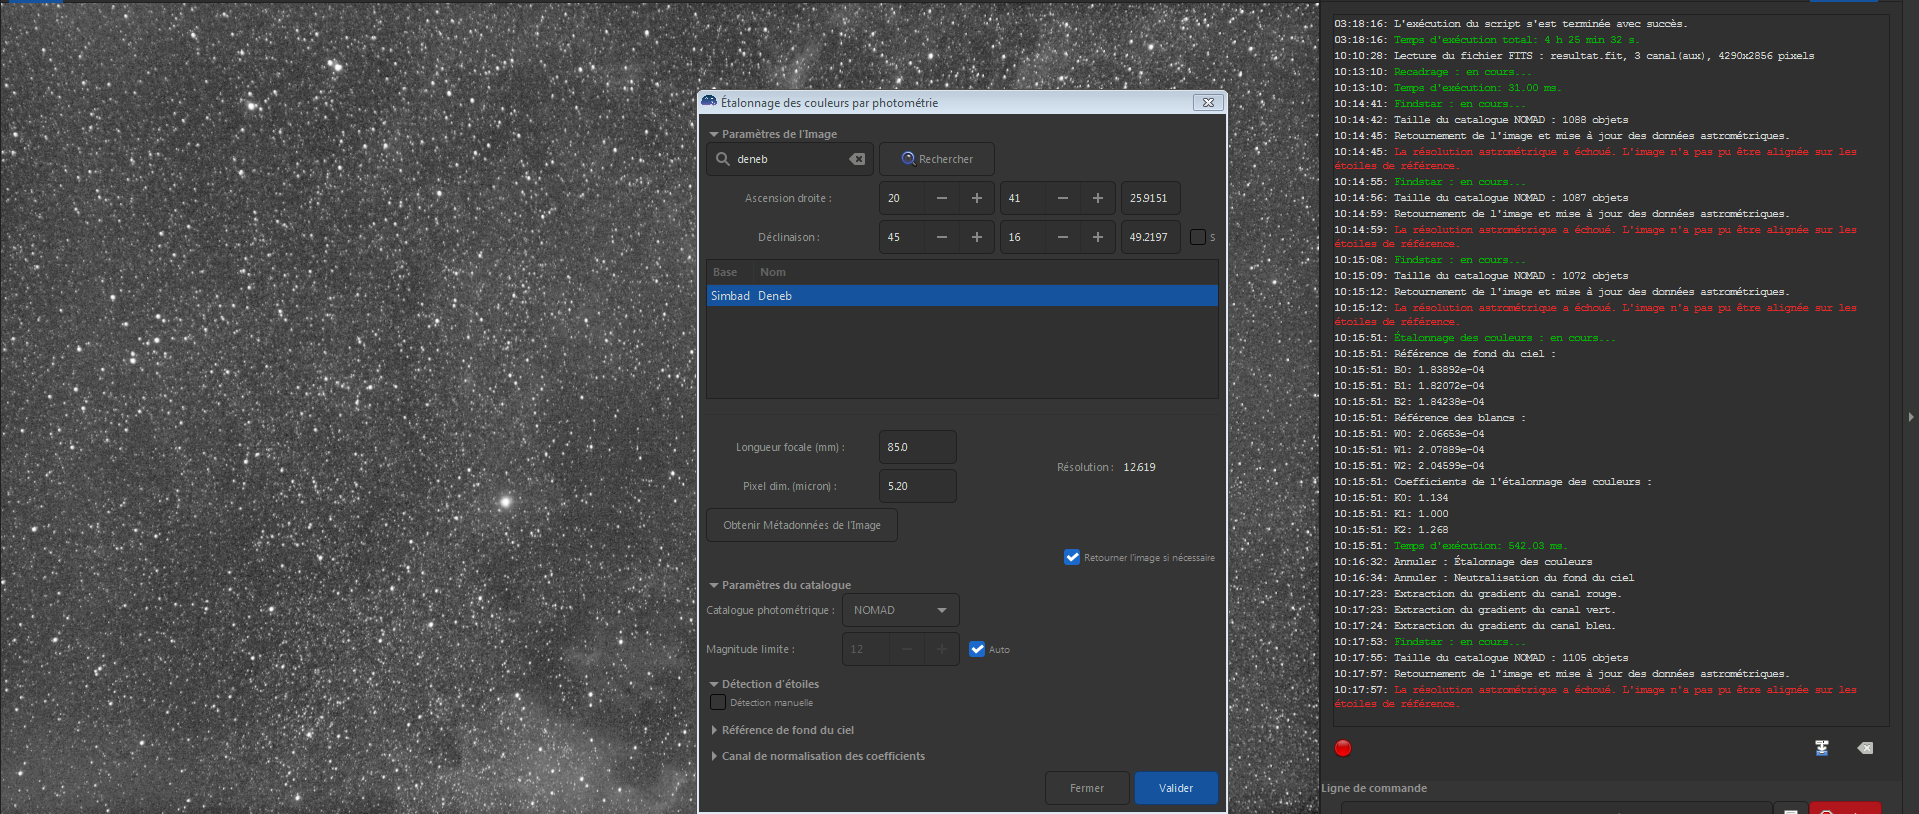Toggle the S south declination checkbox
The height and width of the screenshot is (814, 1919).
pos(1198,237)
